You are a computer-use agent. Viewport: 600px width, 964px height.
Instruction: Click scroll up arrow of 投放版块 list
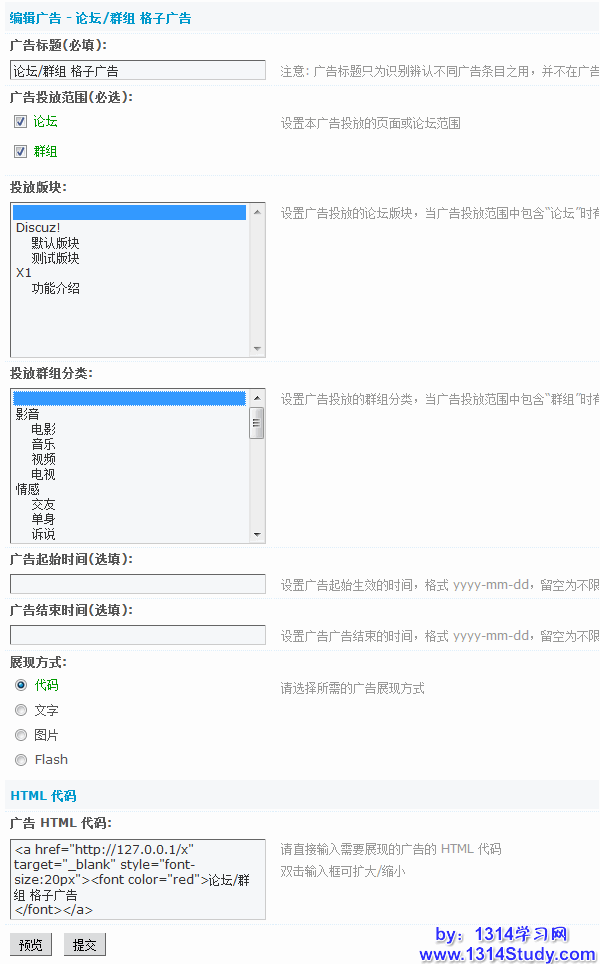pyautogui.click(x=258, y=211)
